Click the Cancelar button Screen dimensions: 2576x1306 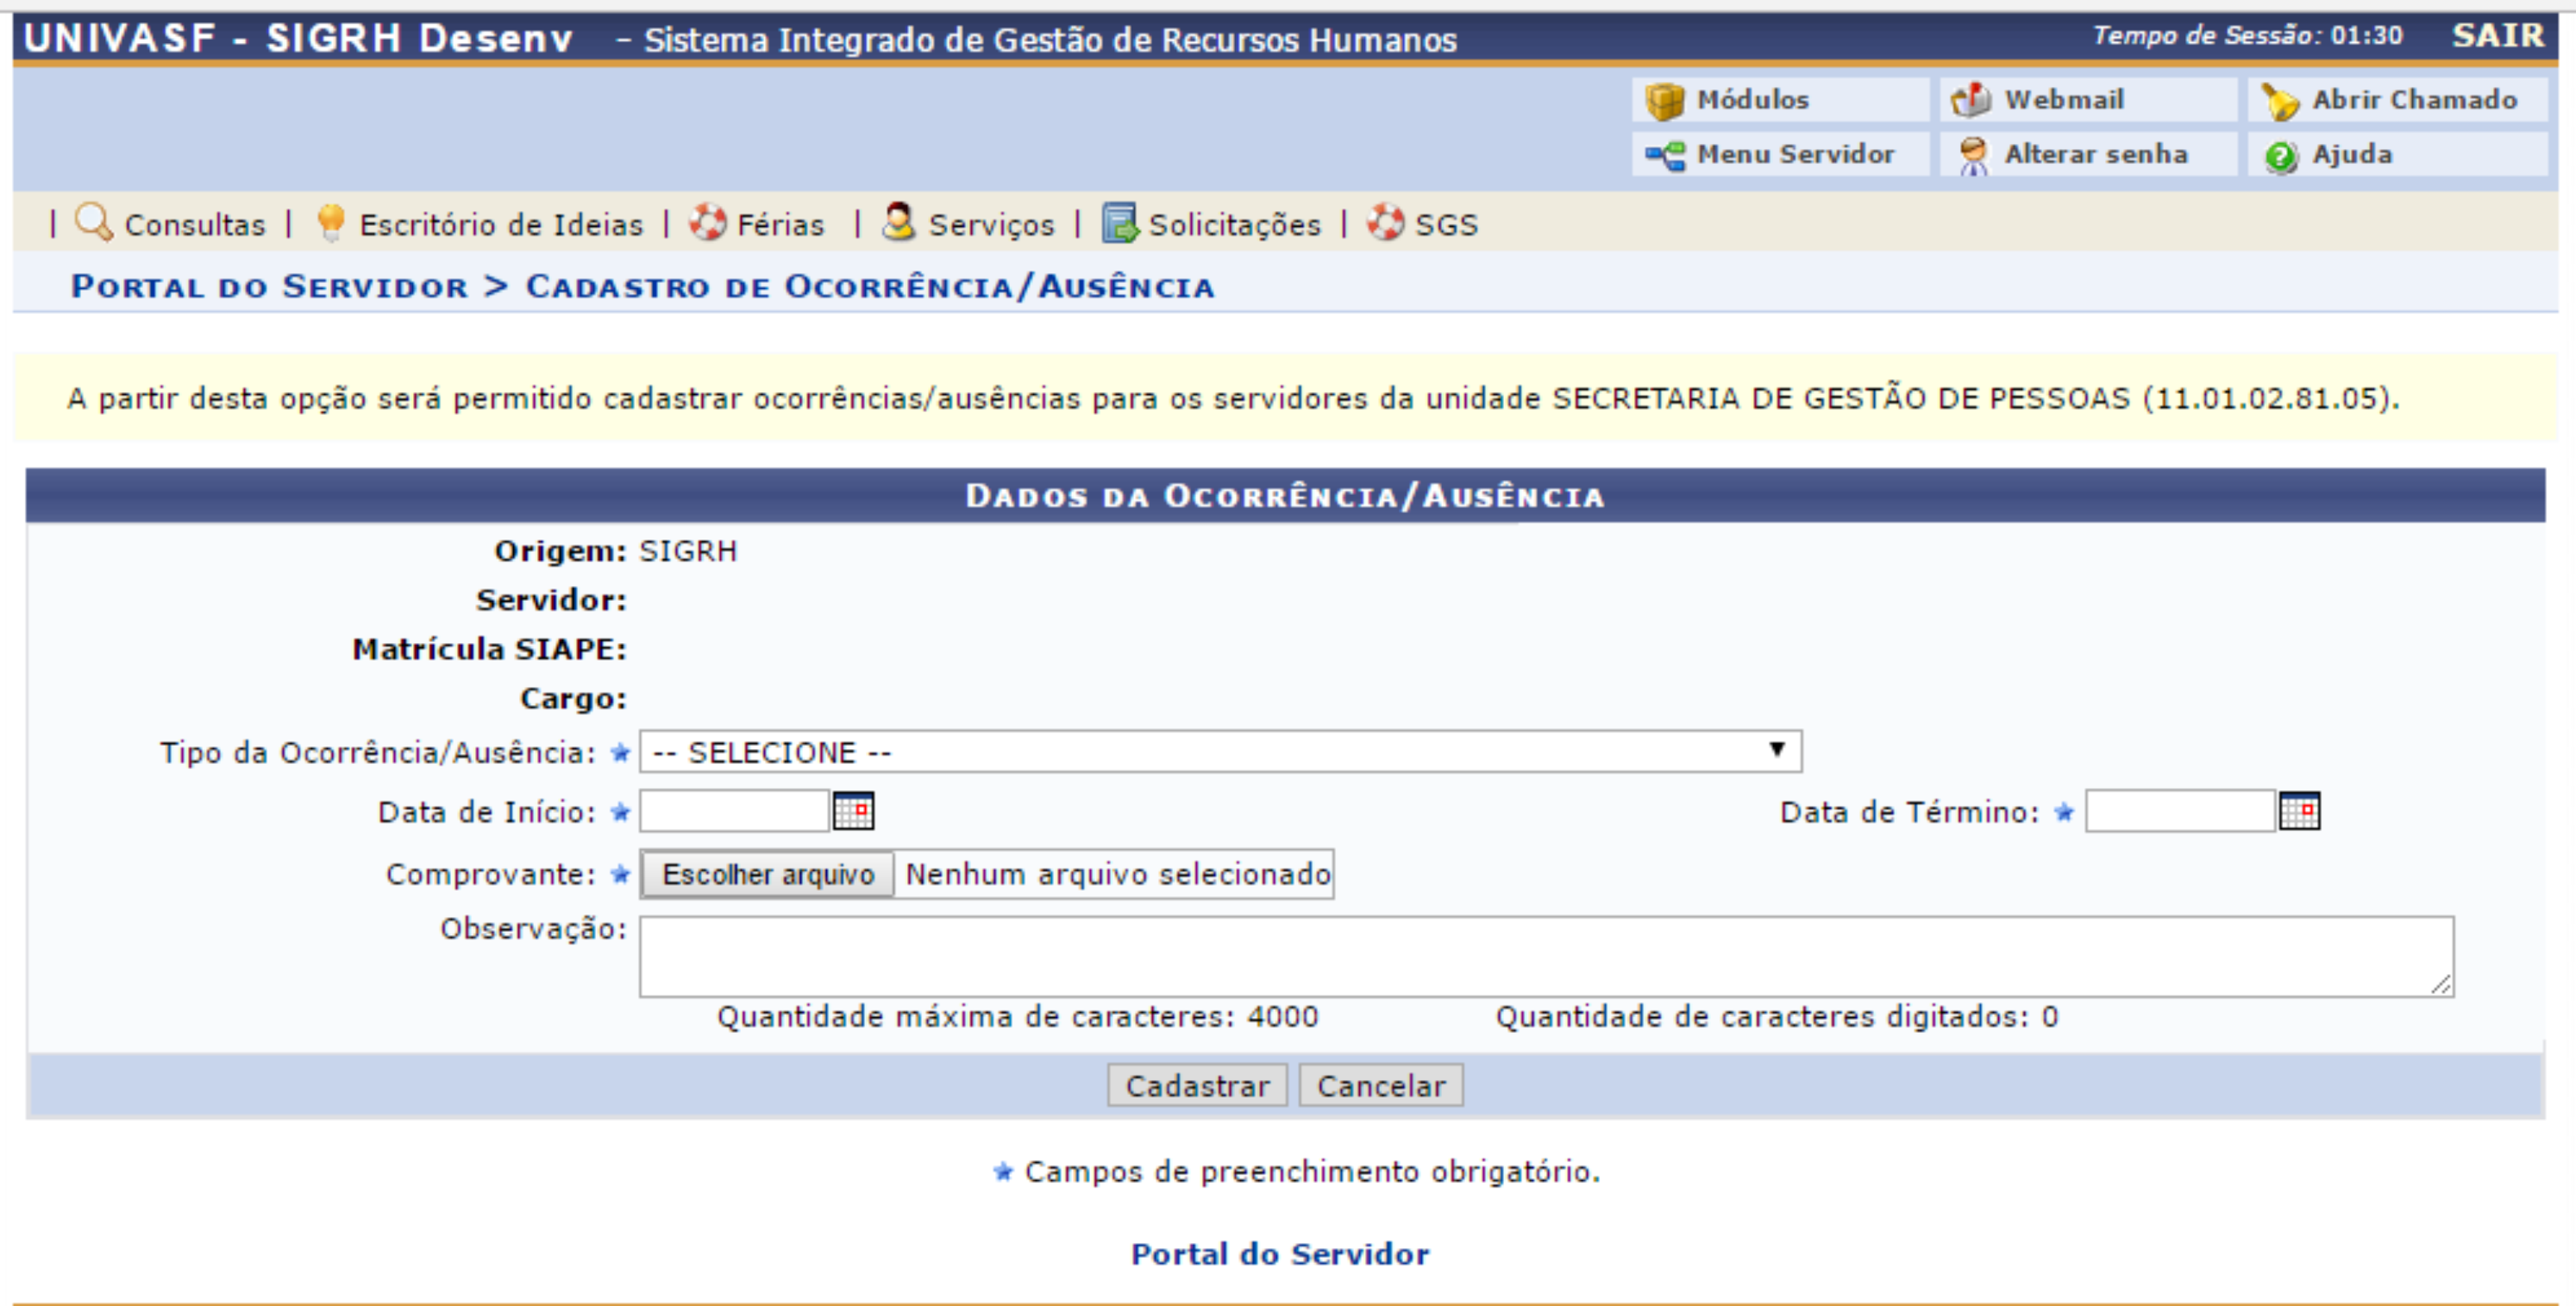click(x=1381, y=1085)
